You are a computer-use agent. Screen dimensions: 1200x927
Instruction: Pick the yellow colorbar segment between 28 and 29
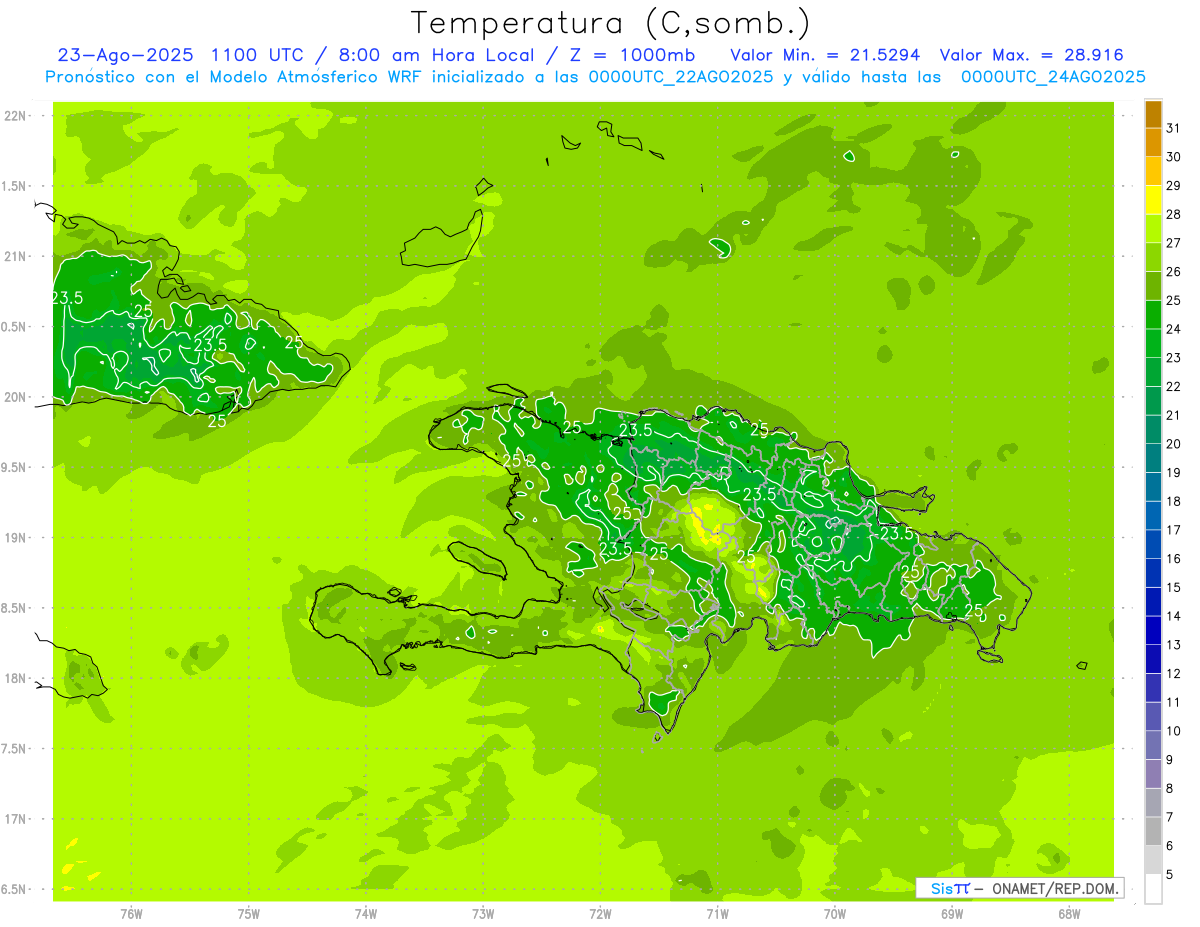(1153, 200)
